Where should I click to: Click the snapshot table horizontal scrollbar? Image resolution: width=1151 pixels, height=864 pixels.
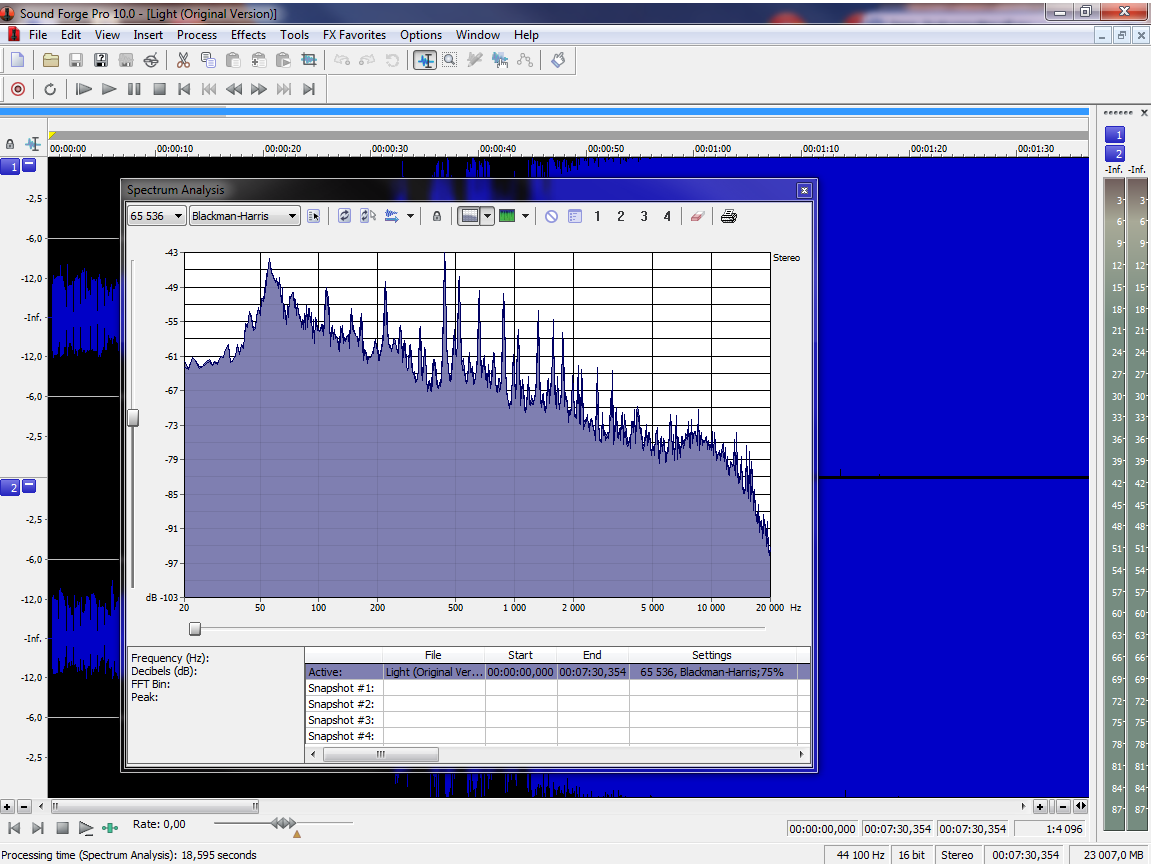tap(381, 755)
